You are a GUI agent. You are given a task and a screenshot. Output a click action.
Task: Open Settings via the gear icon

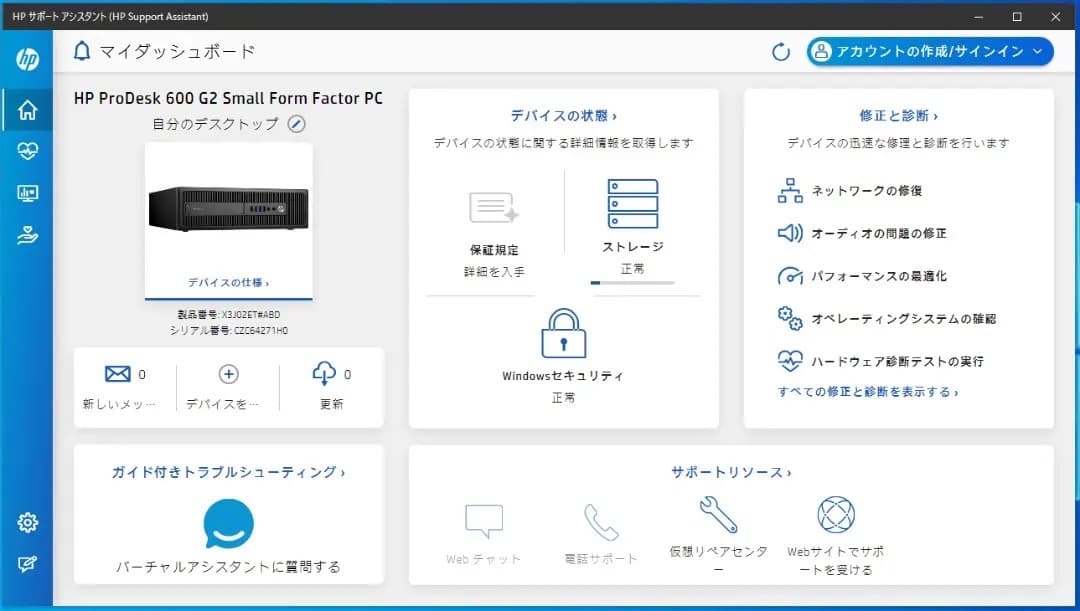click(x=27, y=522)
